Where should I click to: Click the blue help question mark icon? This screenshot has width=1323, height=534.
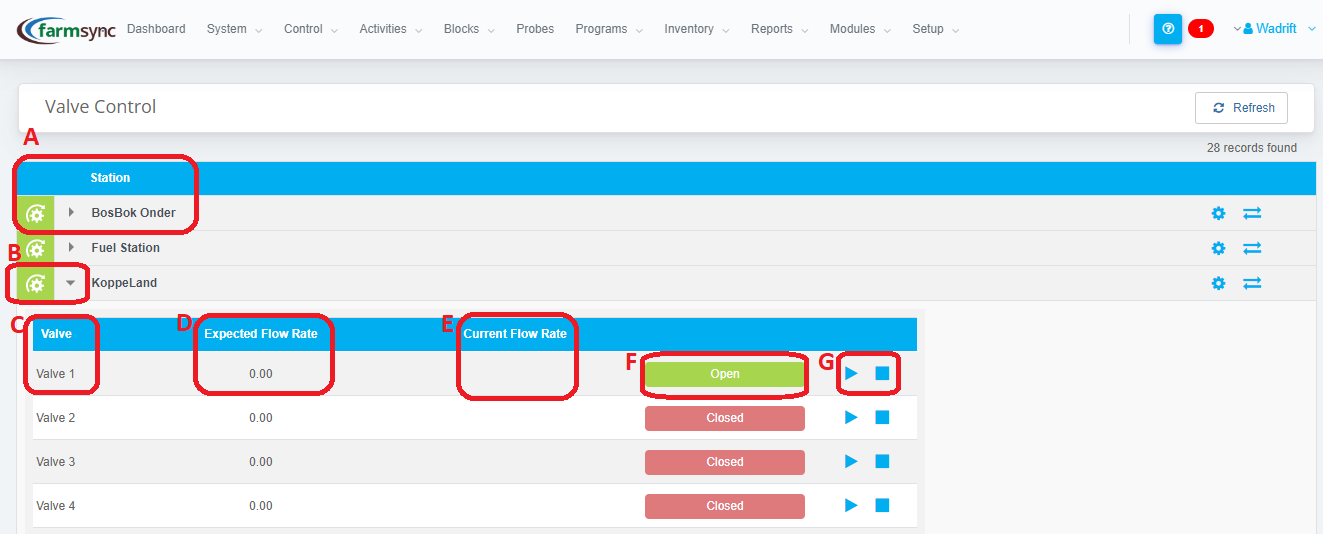click(1167, 29)
